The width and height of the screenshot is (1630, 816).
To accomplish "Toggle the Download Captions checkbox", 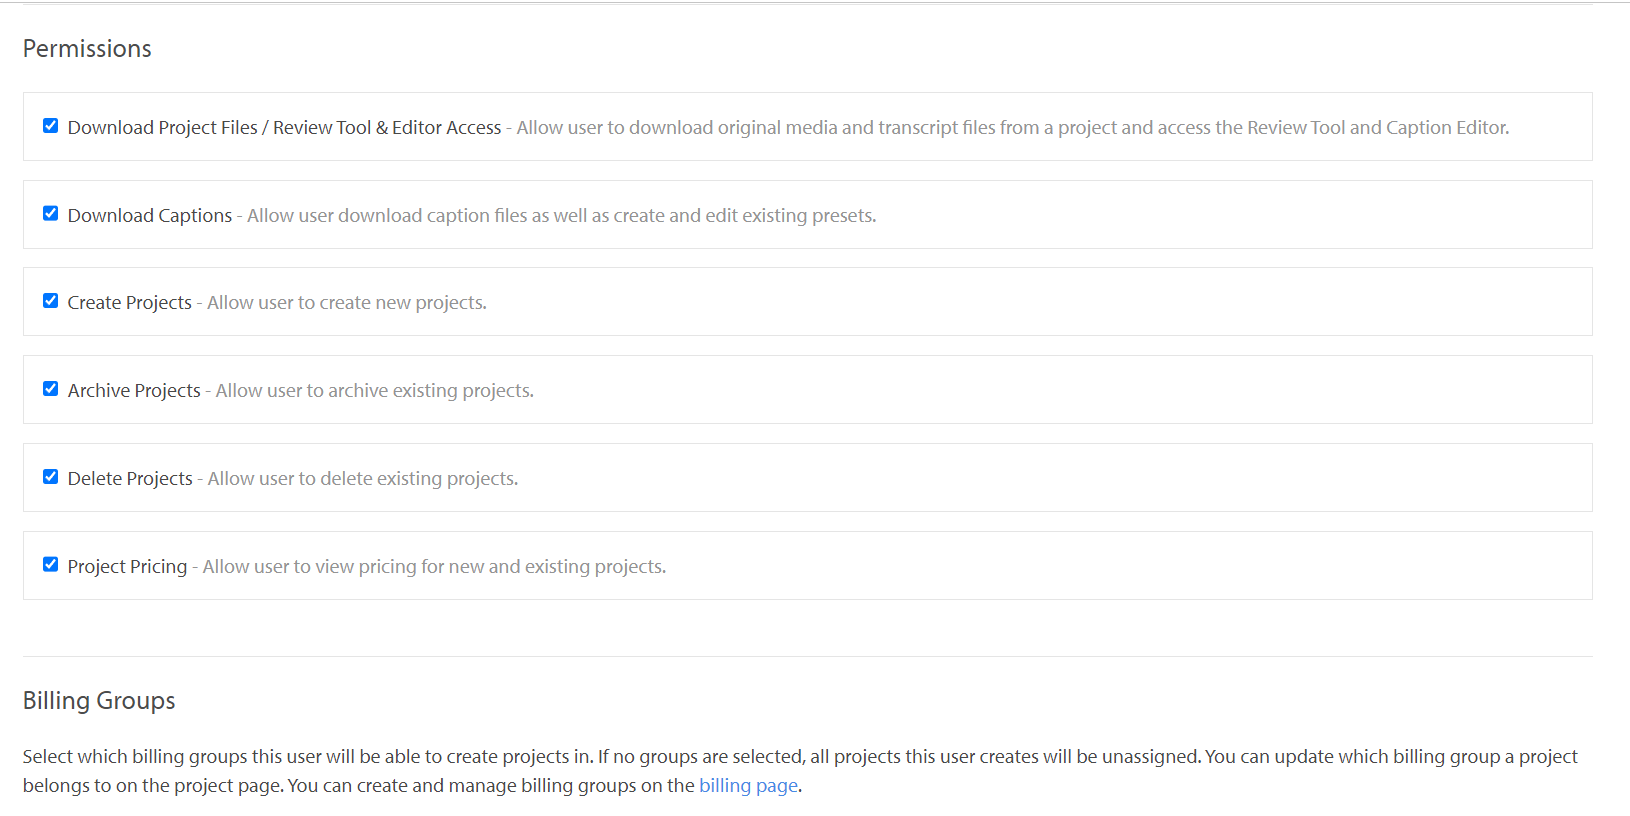I will 50,214.
